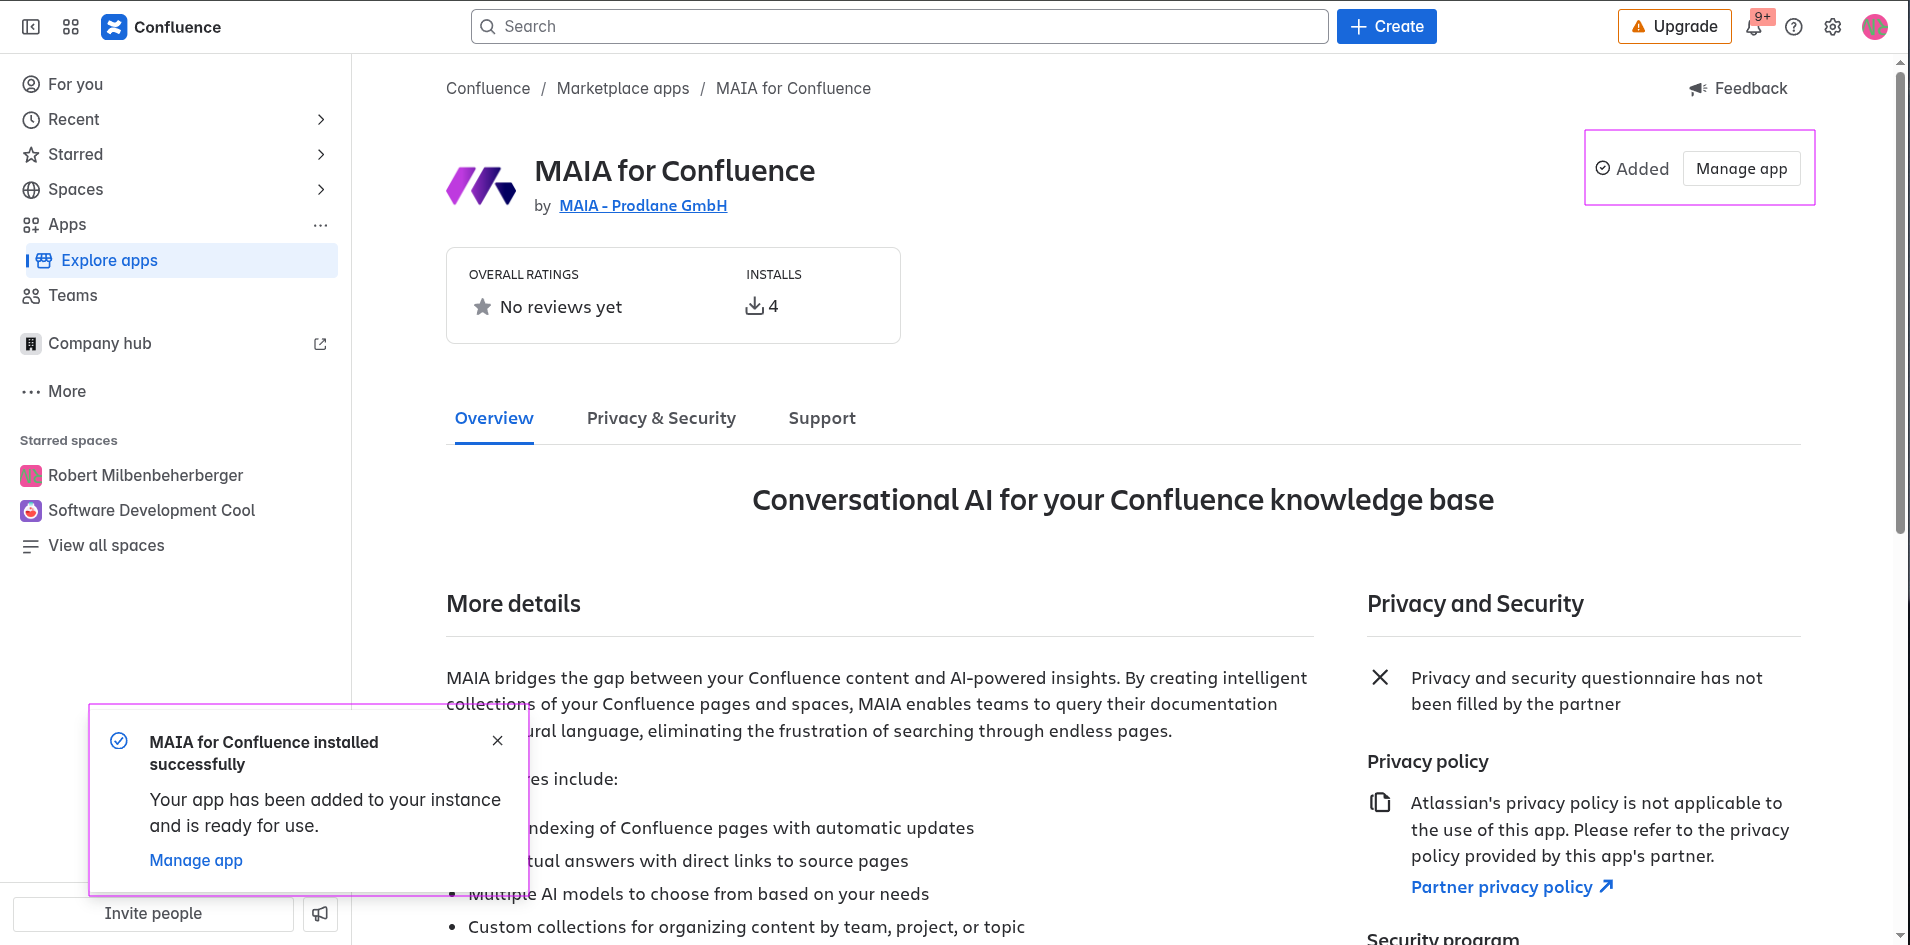Click the 'No reviews yet' rating text
The image size is (1910, 945).
(x=561, y=307)
